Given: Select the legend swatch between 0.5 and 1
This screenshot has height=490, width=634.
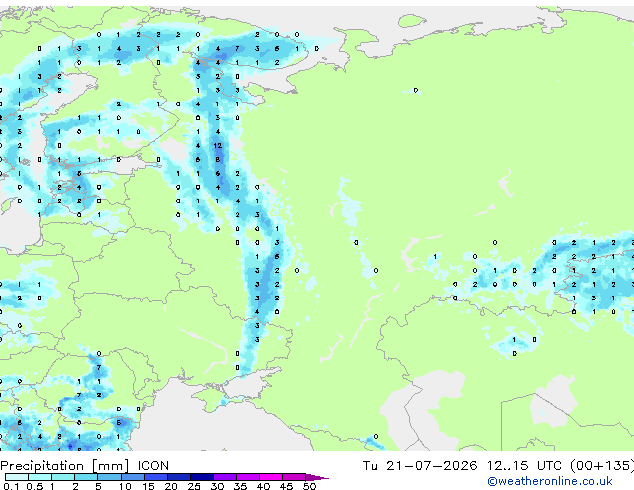Looking at the screenshot, I should 40,477.
